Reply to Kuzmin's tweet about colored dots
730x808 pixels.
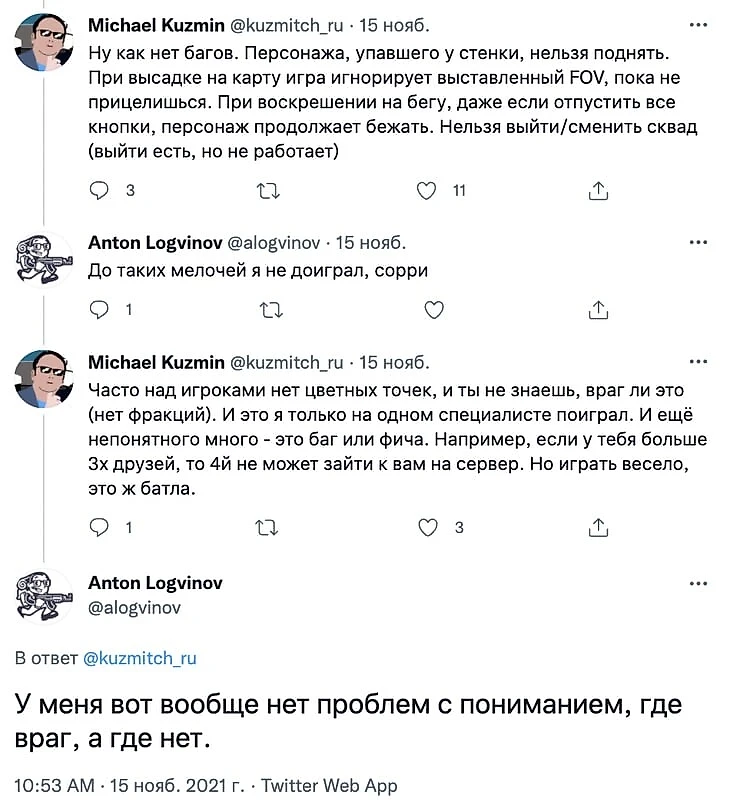pos(99,527)
